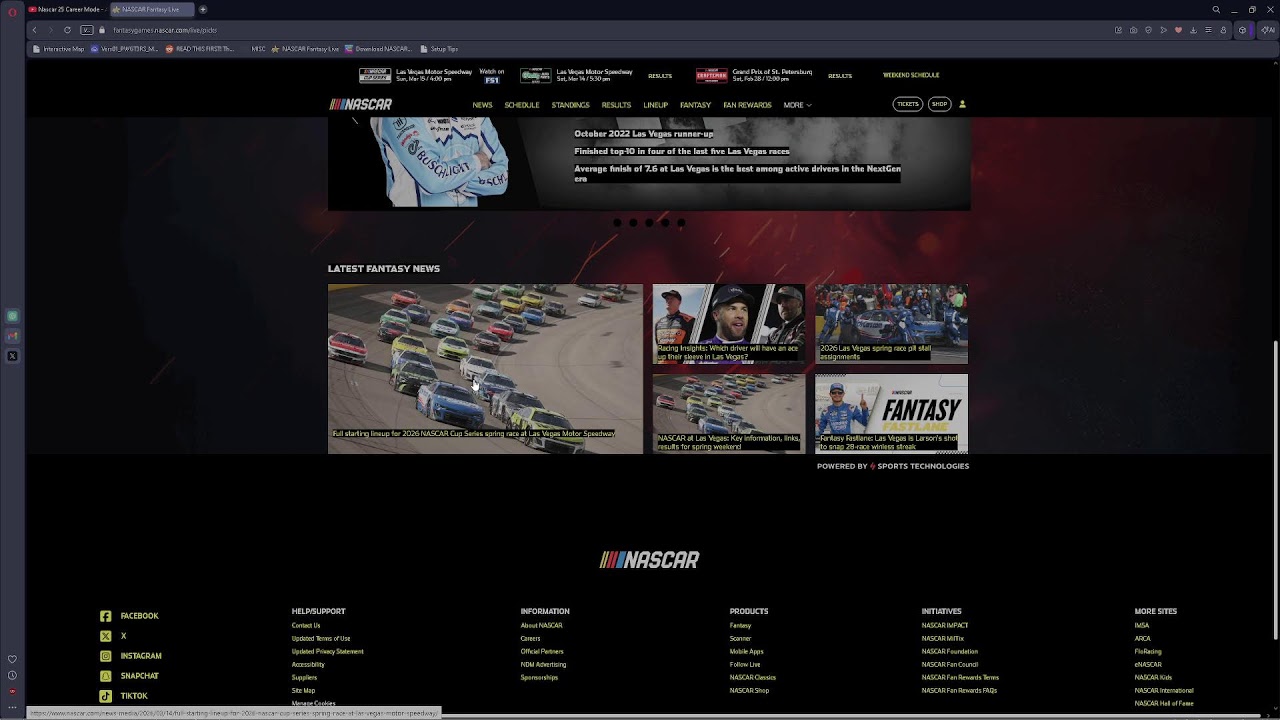Go back to previous page
This screenshot has width=1280, height=720.
34,30
